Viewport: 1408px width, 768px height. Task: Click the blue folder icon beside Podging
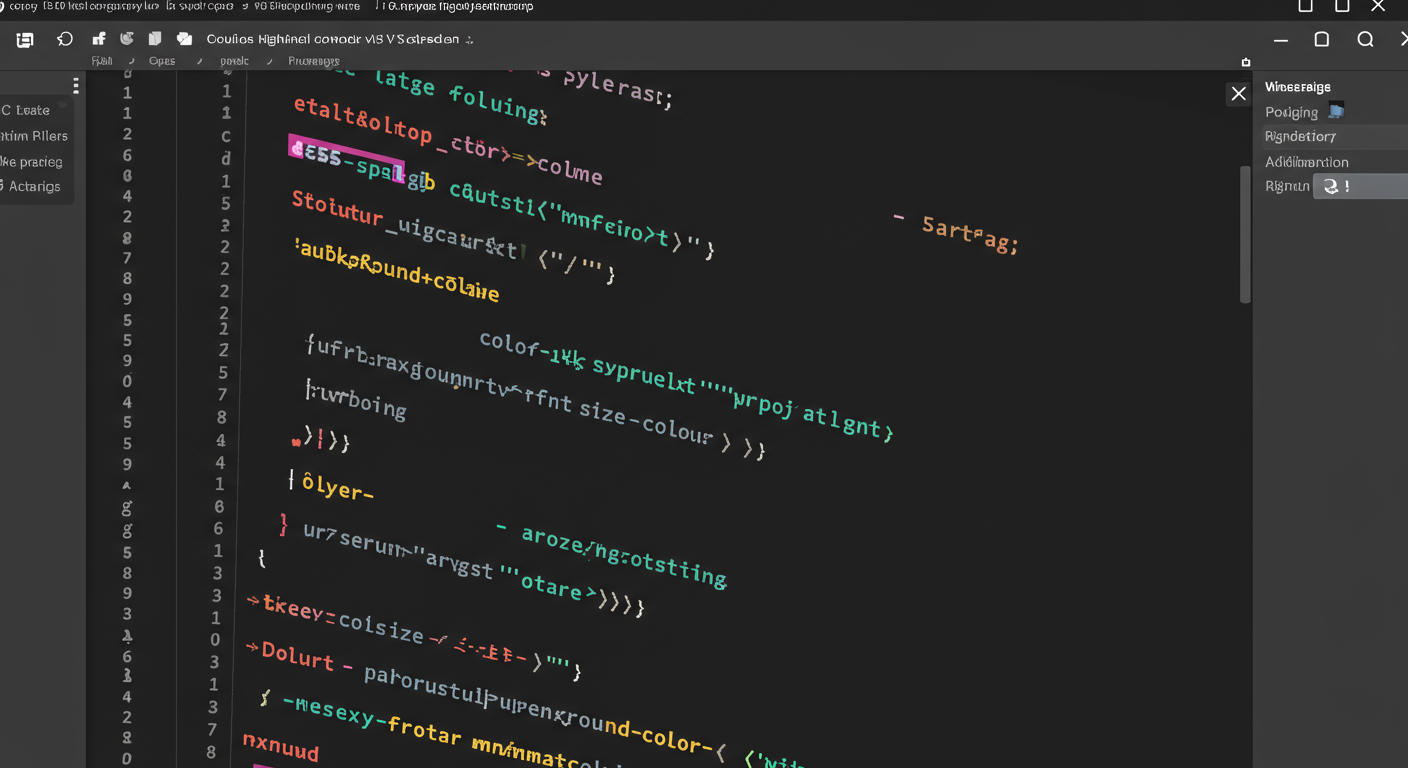point(1336,111)
